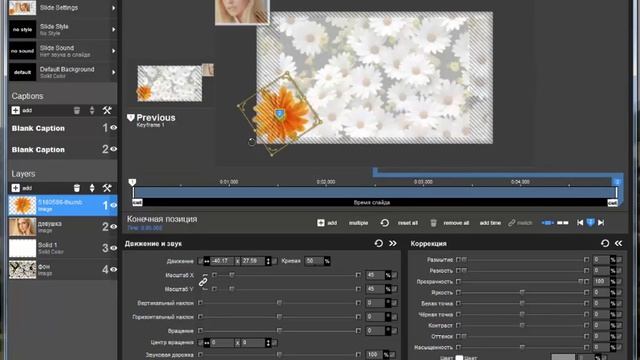The image size is (640, 360).
Task: Click keyframe 2 marker on timeline
Action: (x=617, y=182)
